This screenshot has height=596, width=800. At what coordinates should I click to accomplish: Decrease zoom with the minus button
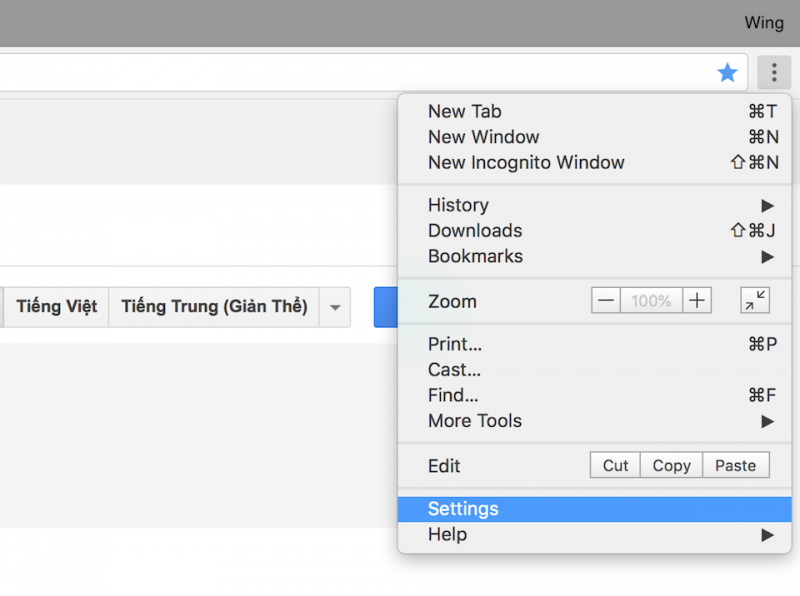coord(606,301)
